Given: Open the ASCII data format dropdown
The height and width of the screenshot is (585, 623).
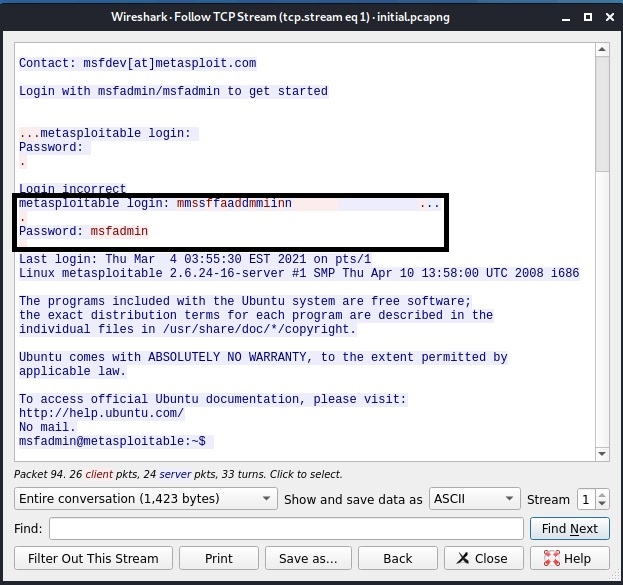Looking at the screenshot, I should coord(474,498).
